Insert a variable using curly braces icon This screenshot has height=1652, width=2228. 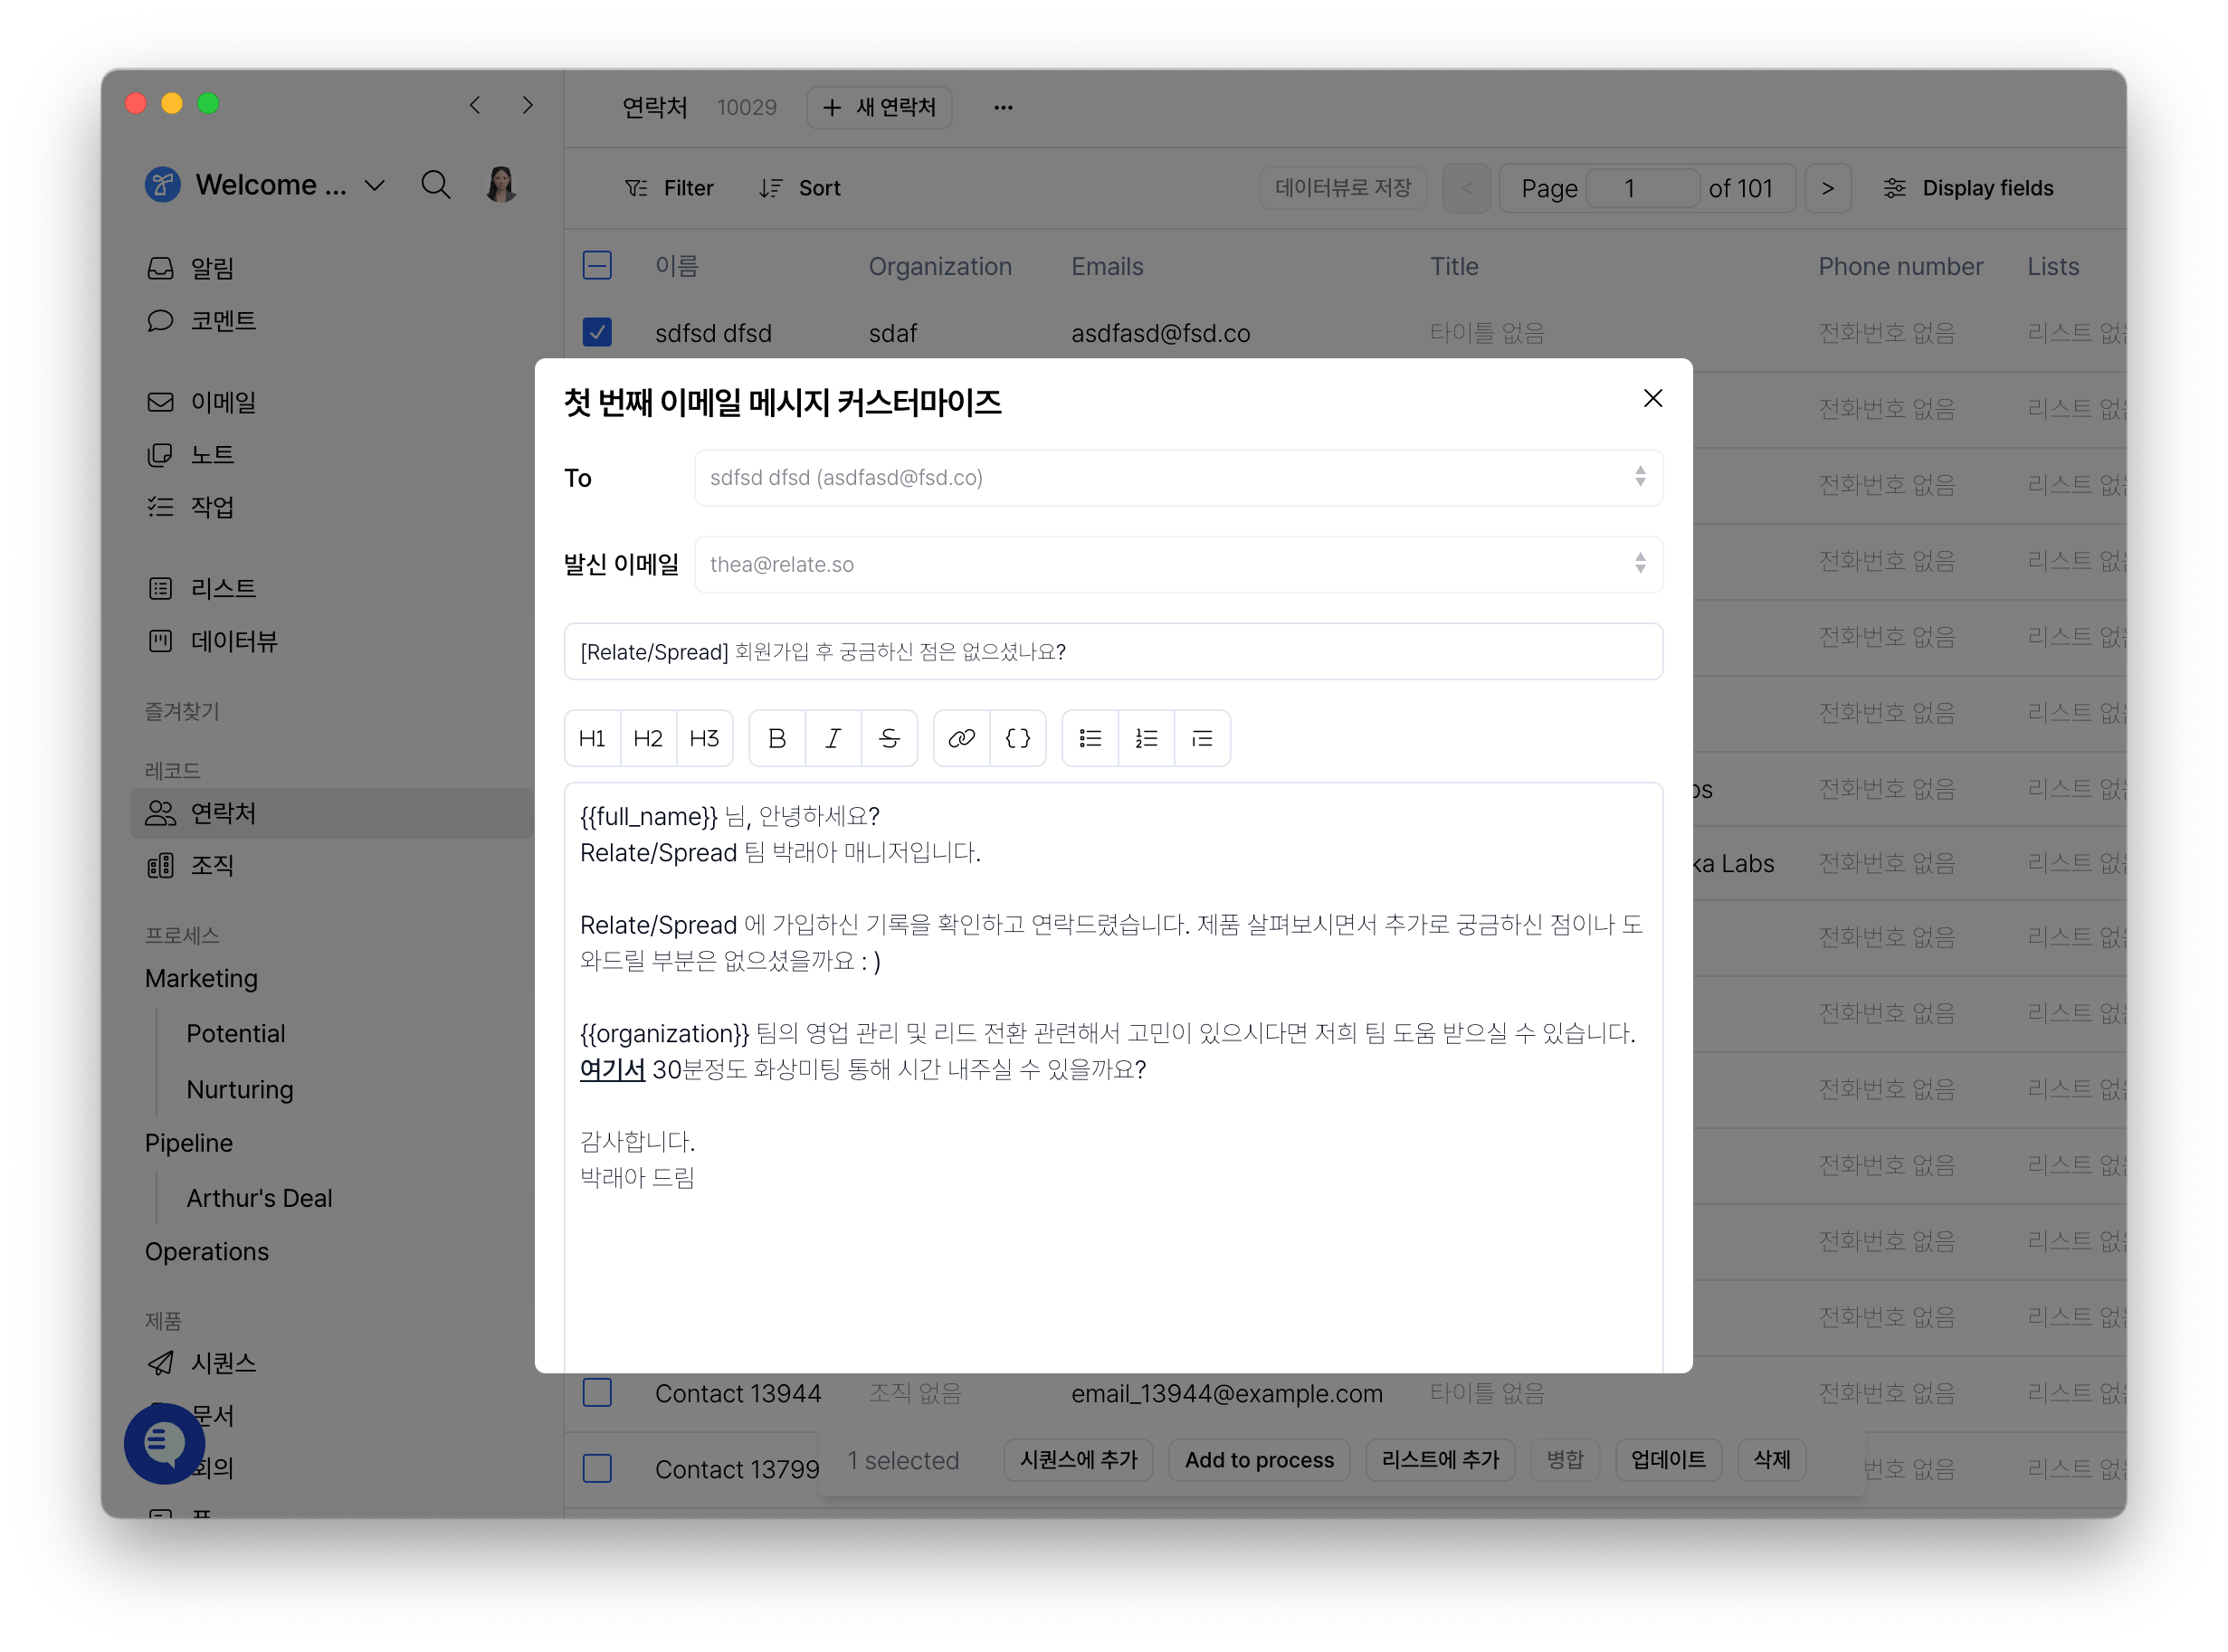pos(1018,738)
